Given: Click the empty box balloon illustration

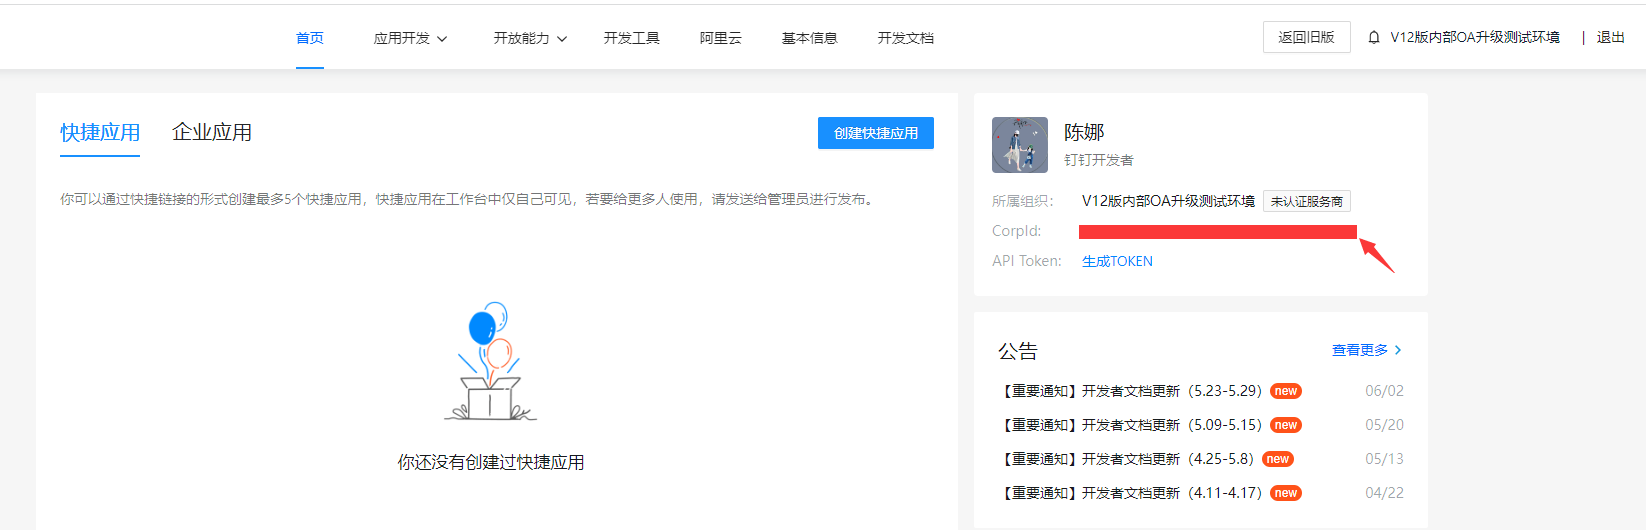Looking at the screenshot, I should pos(490,362).
